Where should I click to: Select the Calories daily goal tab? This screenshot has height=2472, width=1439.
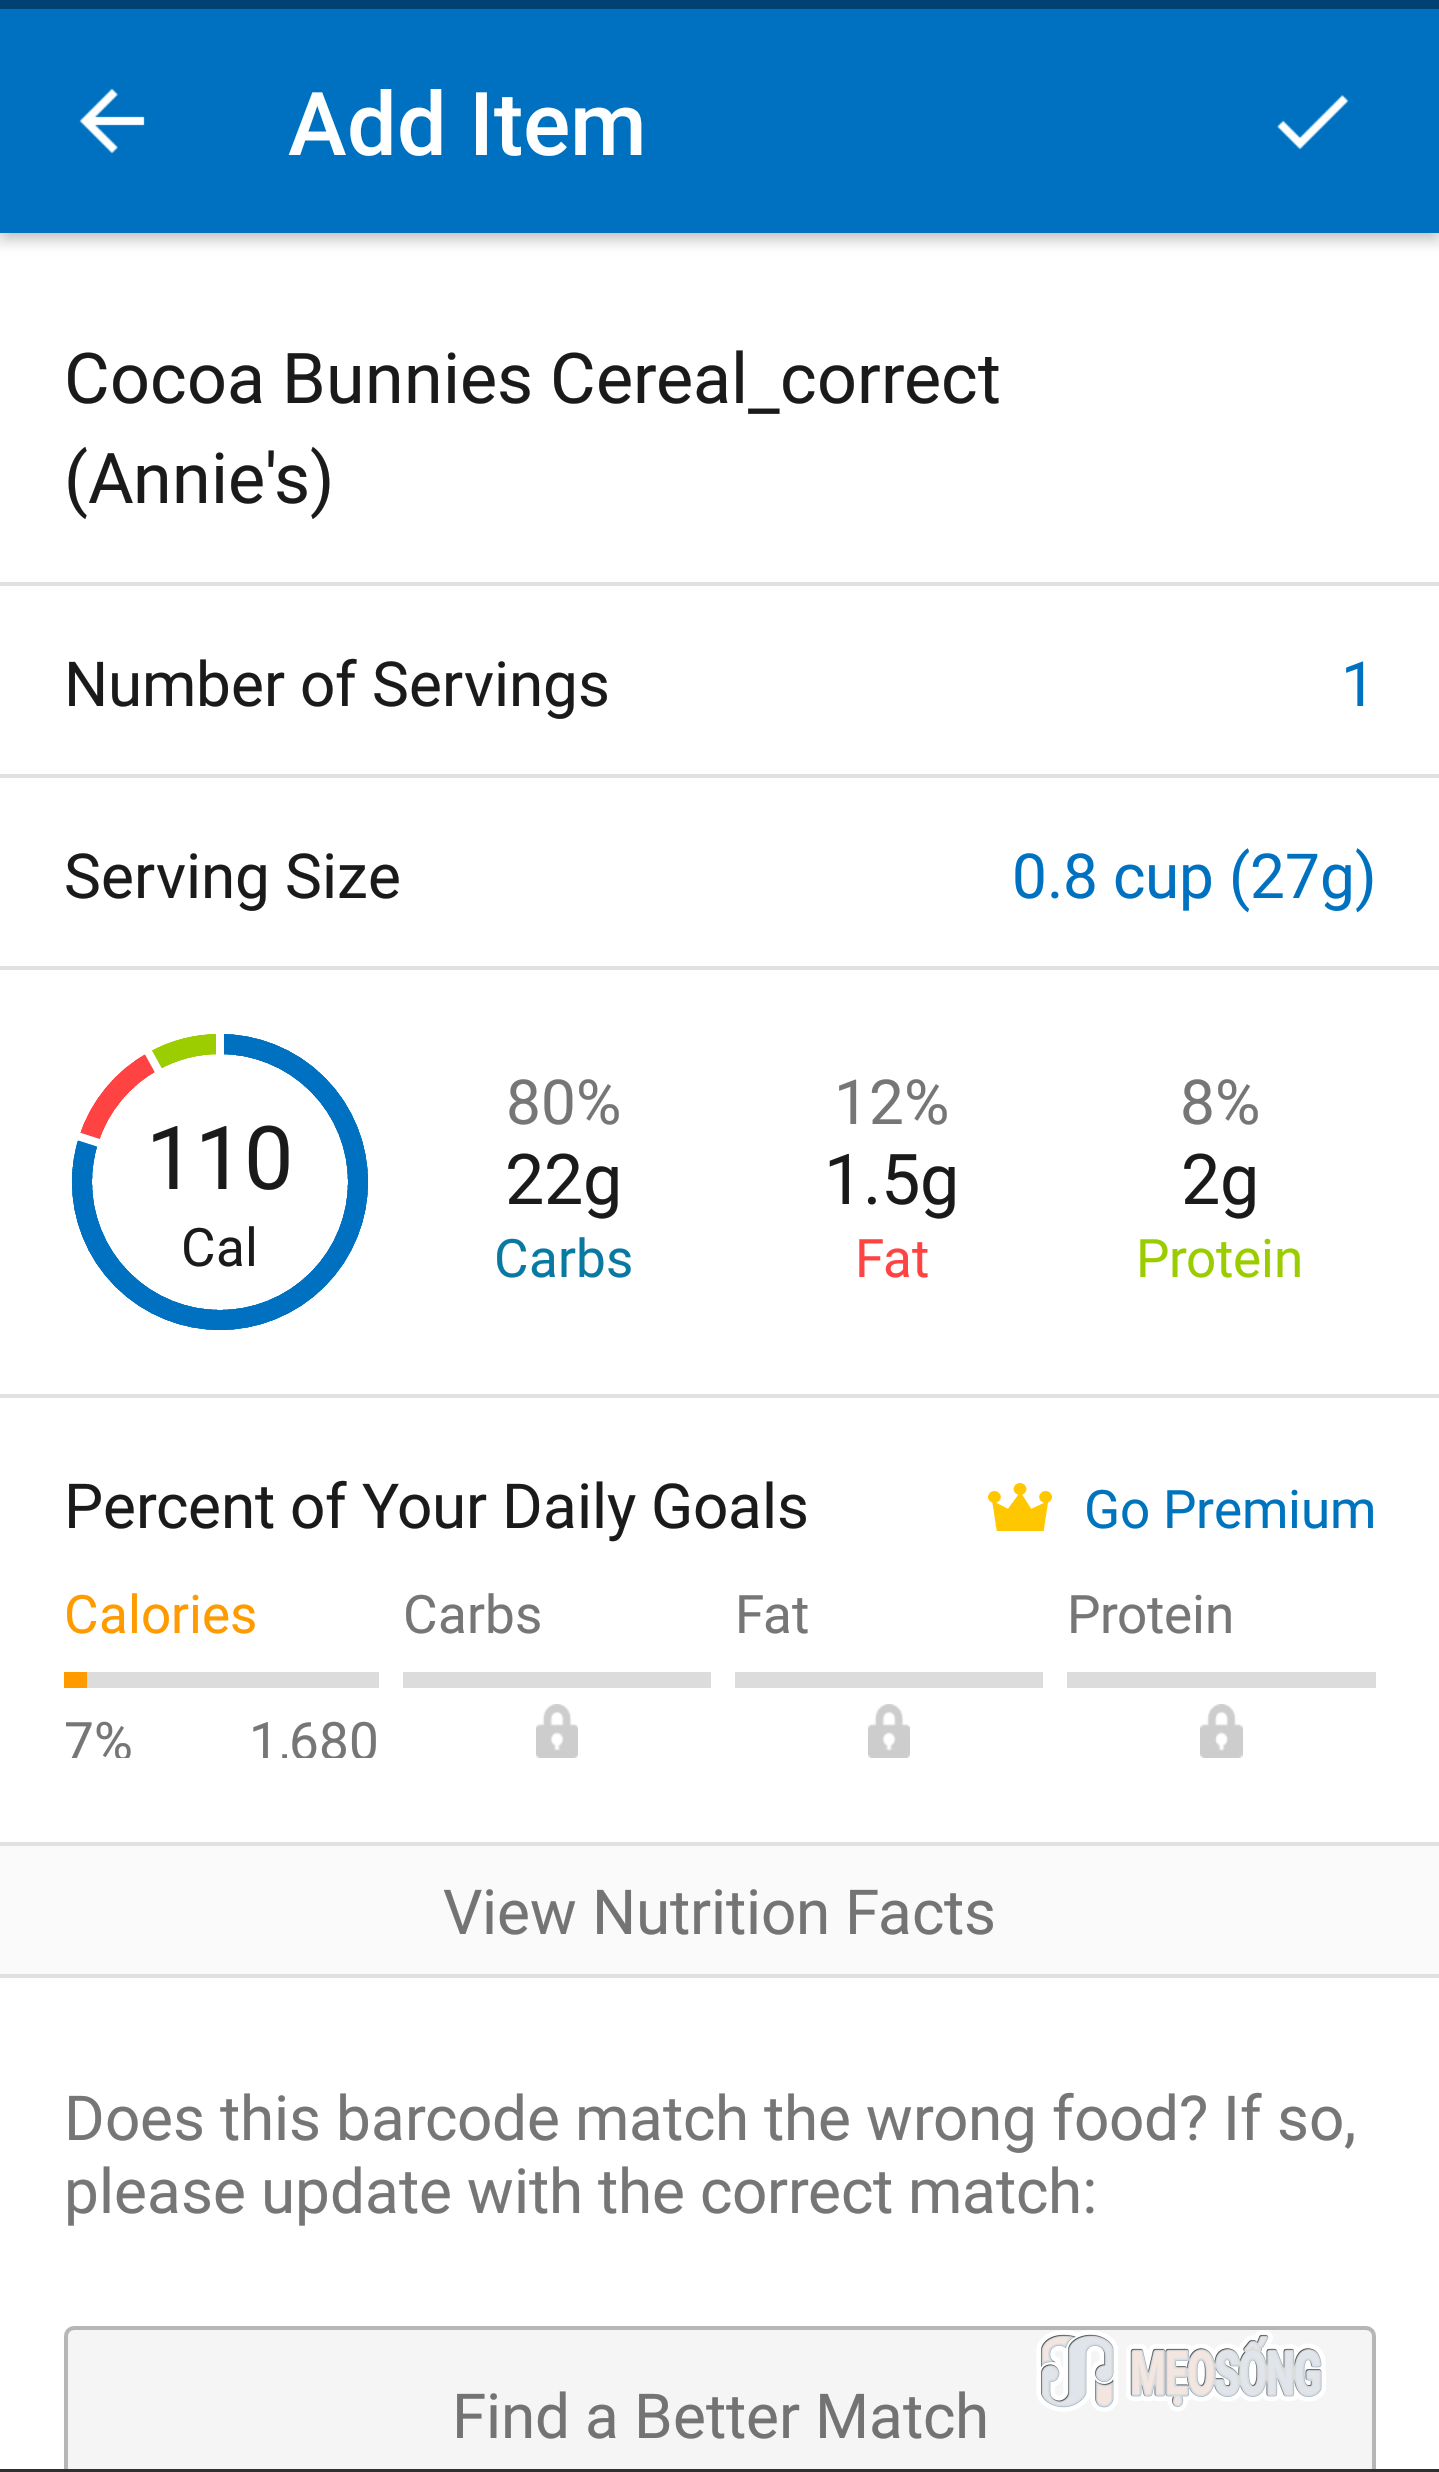[160, 1615]
